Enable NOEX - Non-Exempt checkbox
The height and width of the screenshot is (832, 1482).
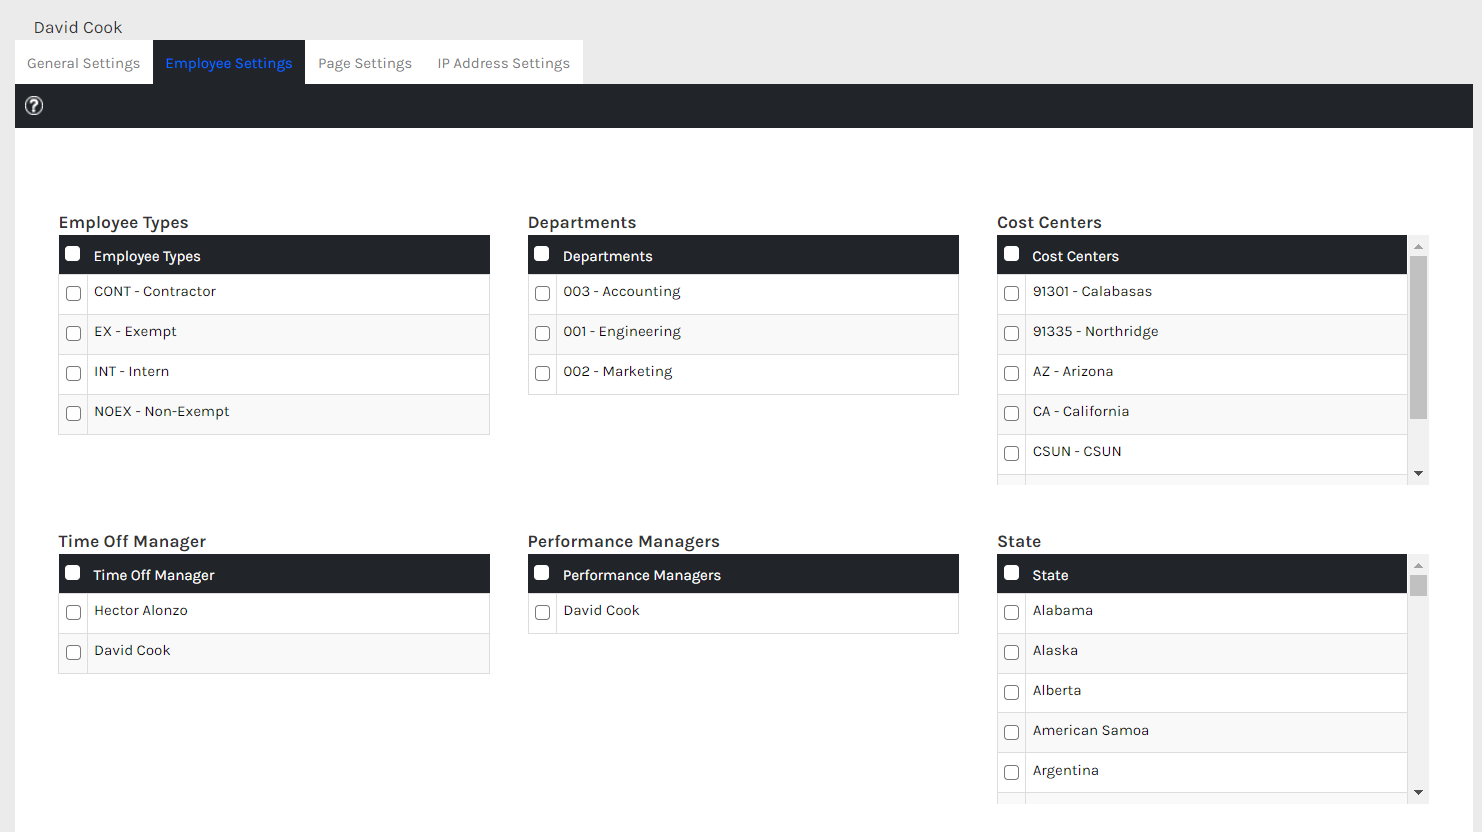click(73, 413)
